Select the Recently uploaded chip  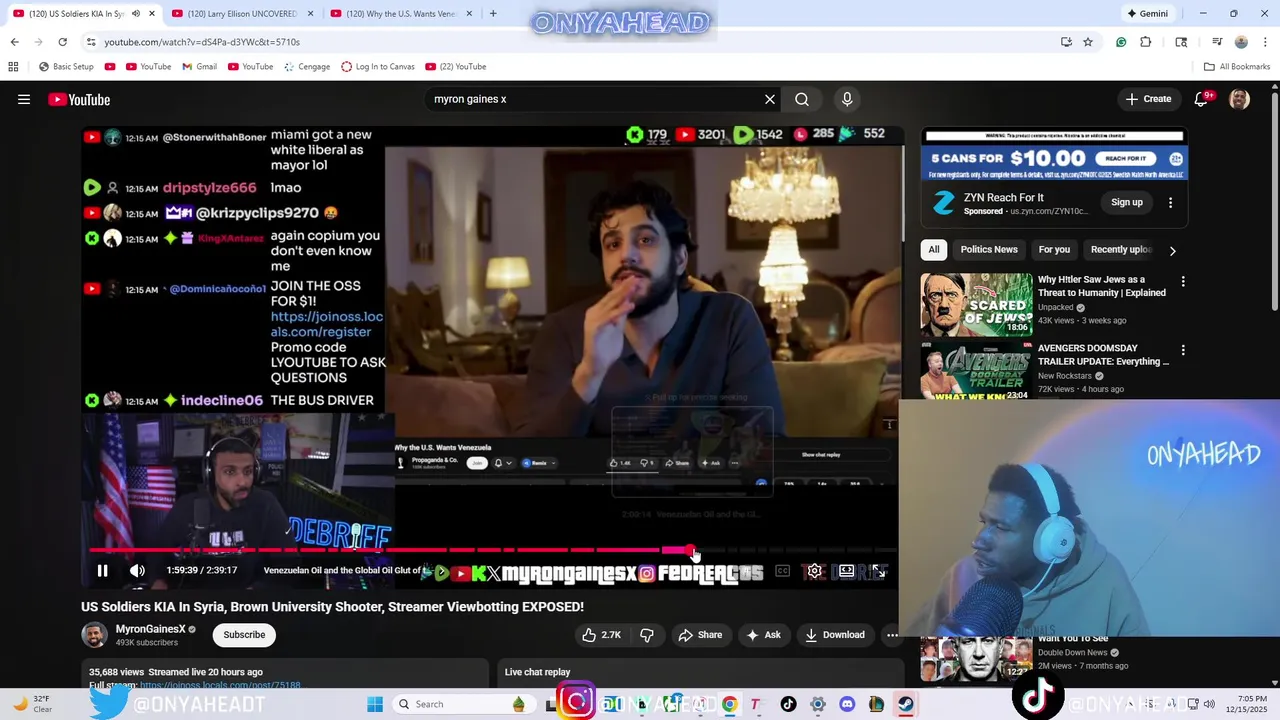point(1121,250)
